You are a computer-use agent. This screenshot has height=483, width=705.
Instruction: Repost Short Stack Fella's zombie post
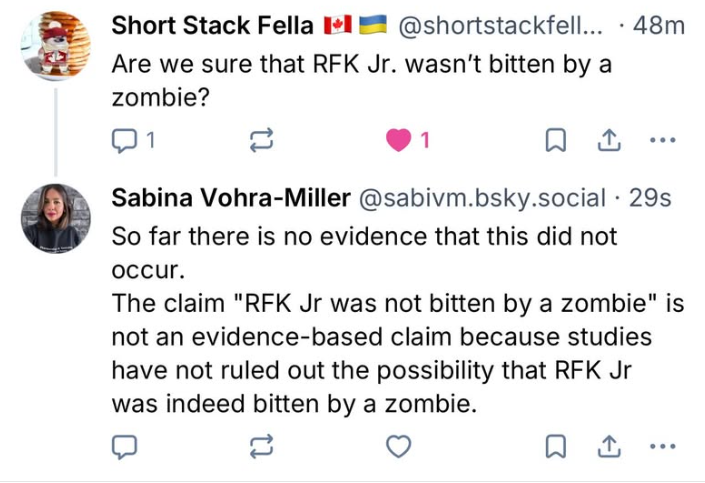coord(262,143)
